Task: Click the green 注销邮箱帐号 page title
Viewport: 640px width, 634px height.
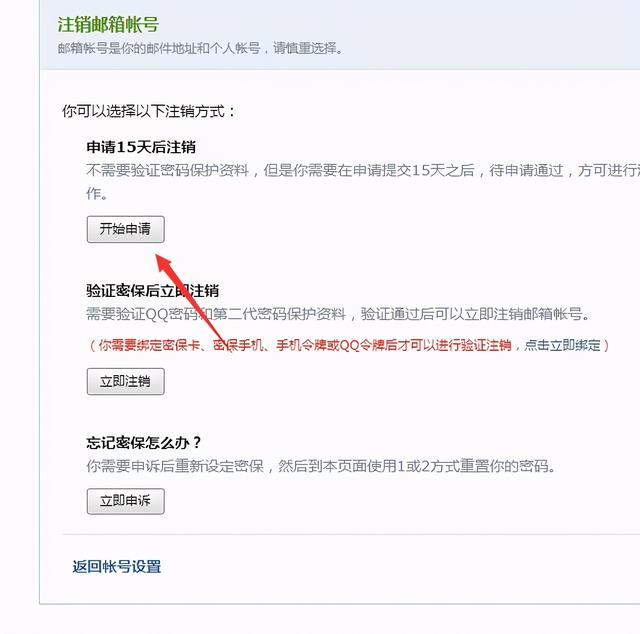Action: click(108, 24)
